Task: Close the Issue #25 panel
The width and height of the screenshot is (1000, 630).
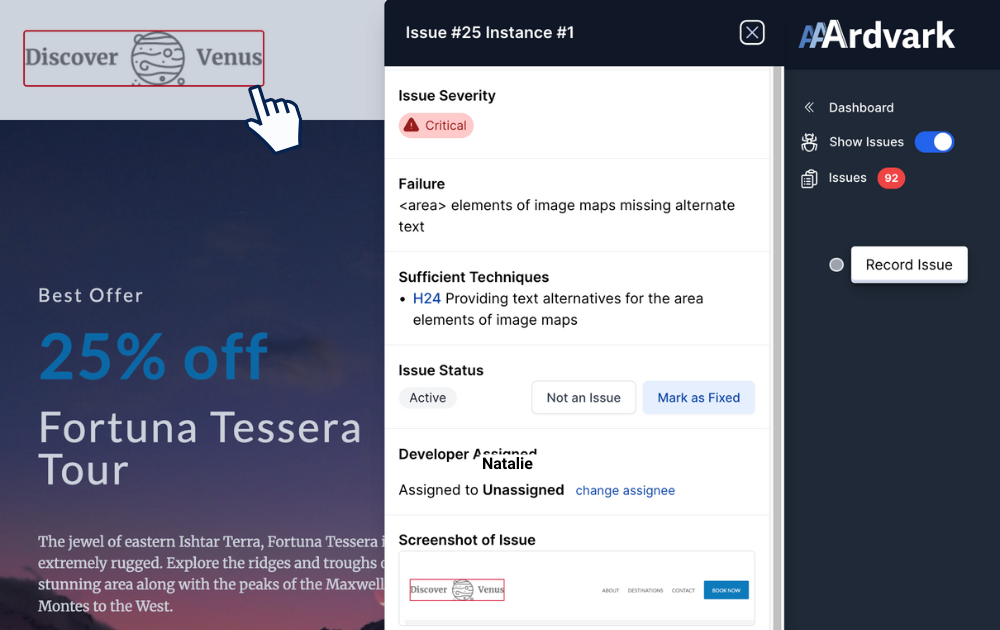Action: 752,33
